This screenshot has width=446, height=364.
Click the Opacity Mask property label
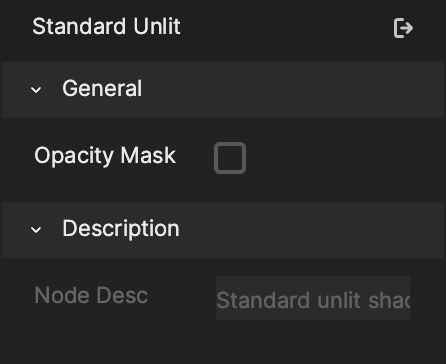(105, 156)
